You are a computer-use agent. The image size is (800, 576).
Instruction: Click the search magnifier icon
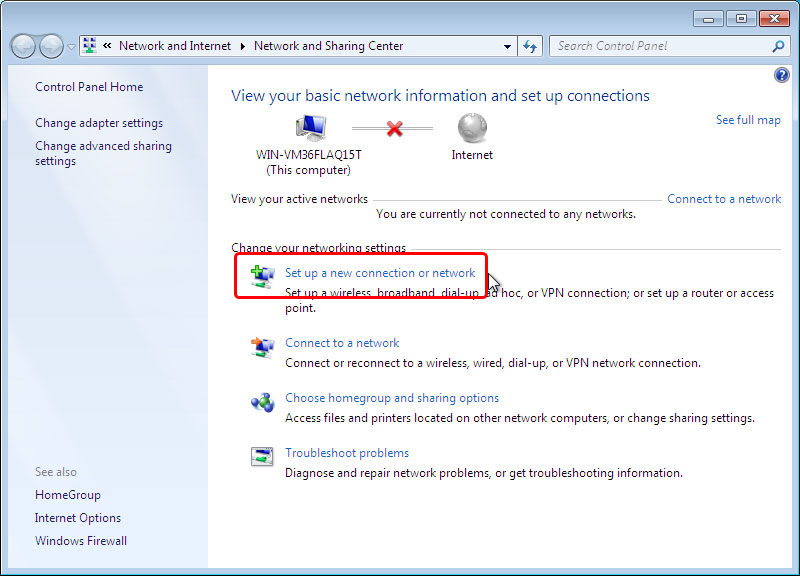click(x=778, y=46)
